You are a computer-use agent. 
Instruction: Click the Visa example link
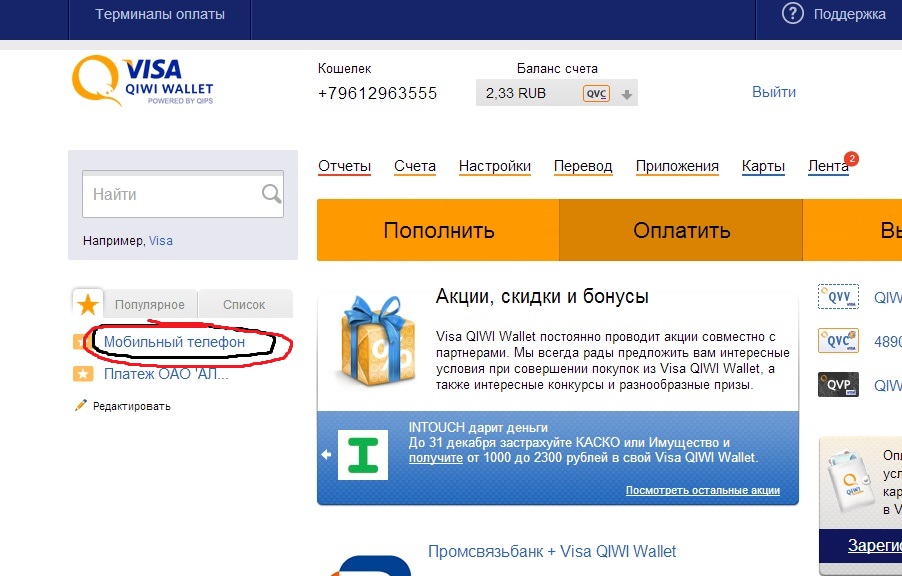pos(160,241)
